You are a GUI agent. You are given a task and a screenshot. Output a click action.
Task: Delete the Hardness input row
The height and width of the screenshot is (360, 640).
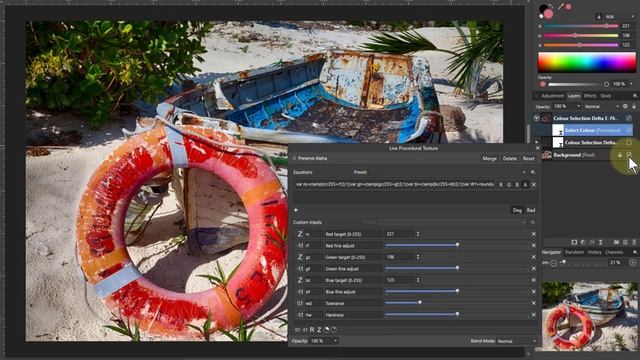click(x=533, y=315)
